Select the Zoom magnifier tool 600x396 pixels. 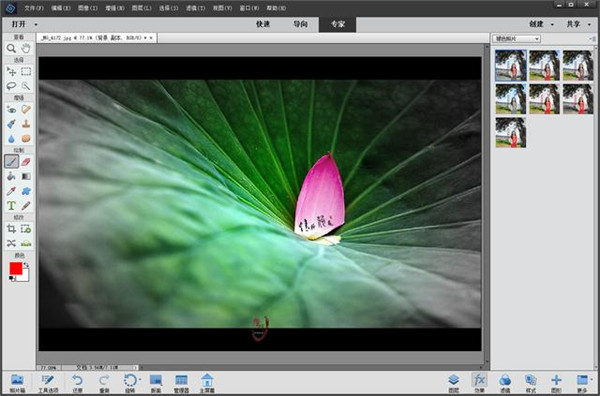click(11, 48)
